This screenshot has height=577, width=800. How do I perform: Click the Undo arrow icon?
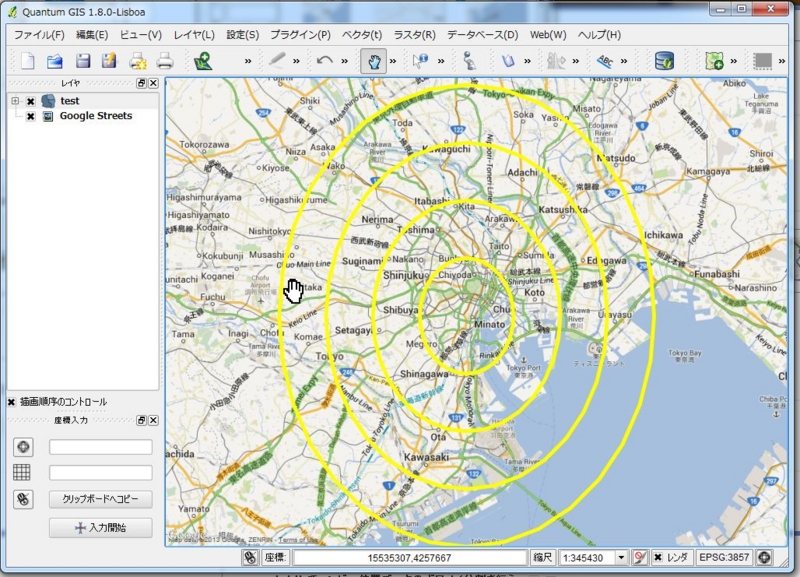click(x=324, y=61)
